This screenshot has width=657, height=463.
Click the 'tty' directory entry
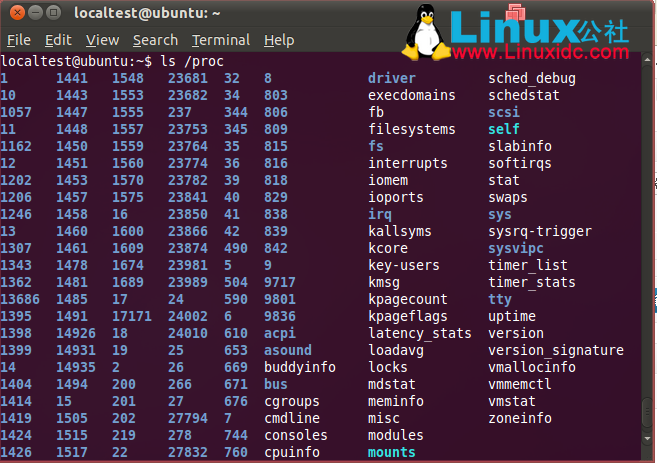click(x=499, y=300)
